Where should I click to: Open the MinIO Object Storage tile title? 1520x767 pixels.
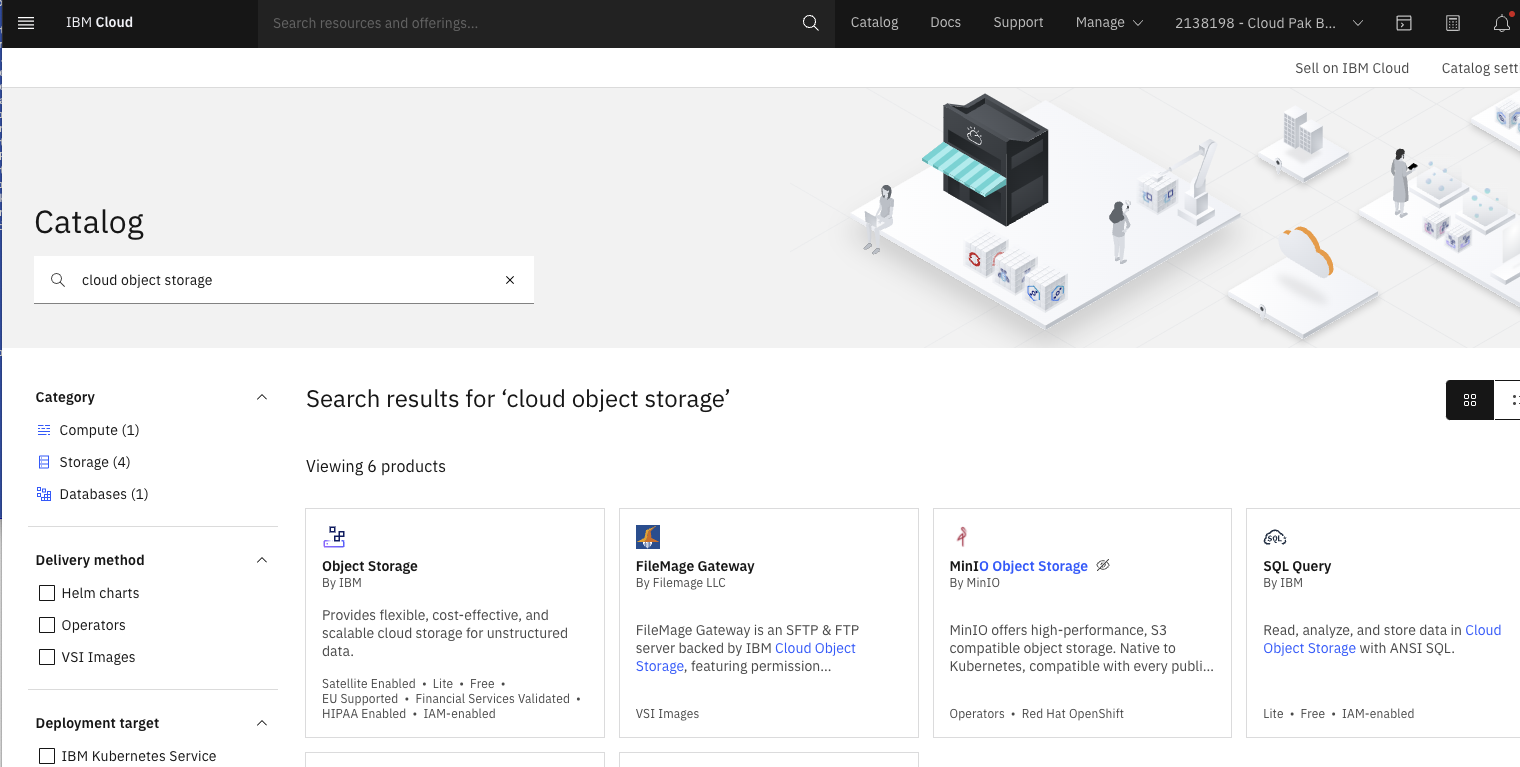pyautogui.click(x=1018, y=566)
